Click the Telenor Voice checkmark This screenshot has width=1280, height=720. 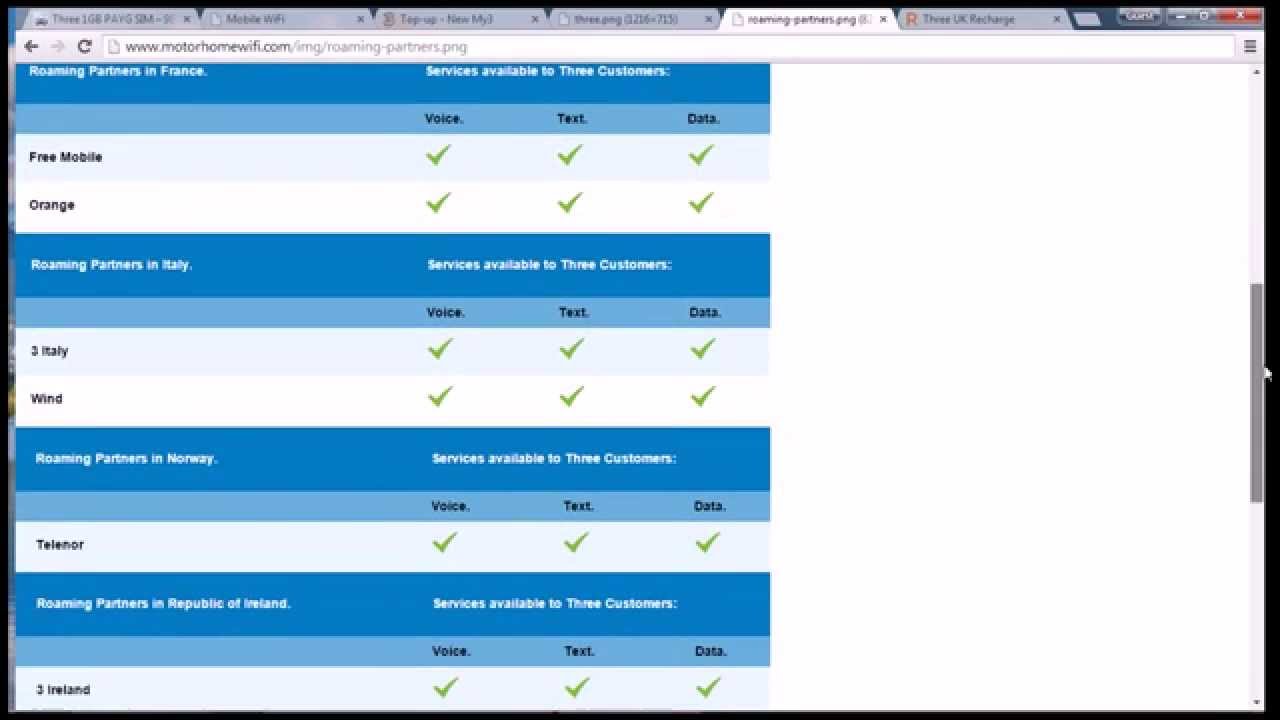point(445,542)
